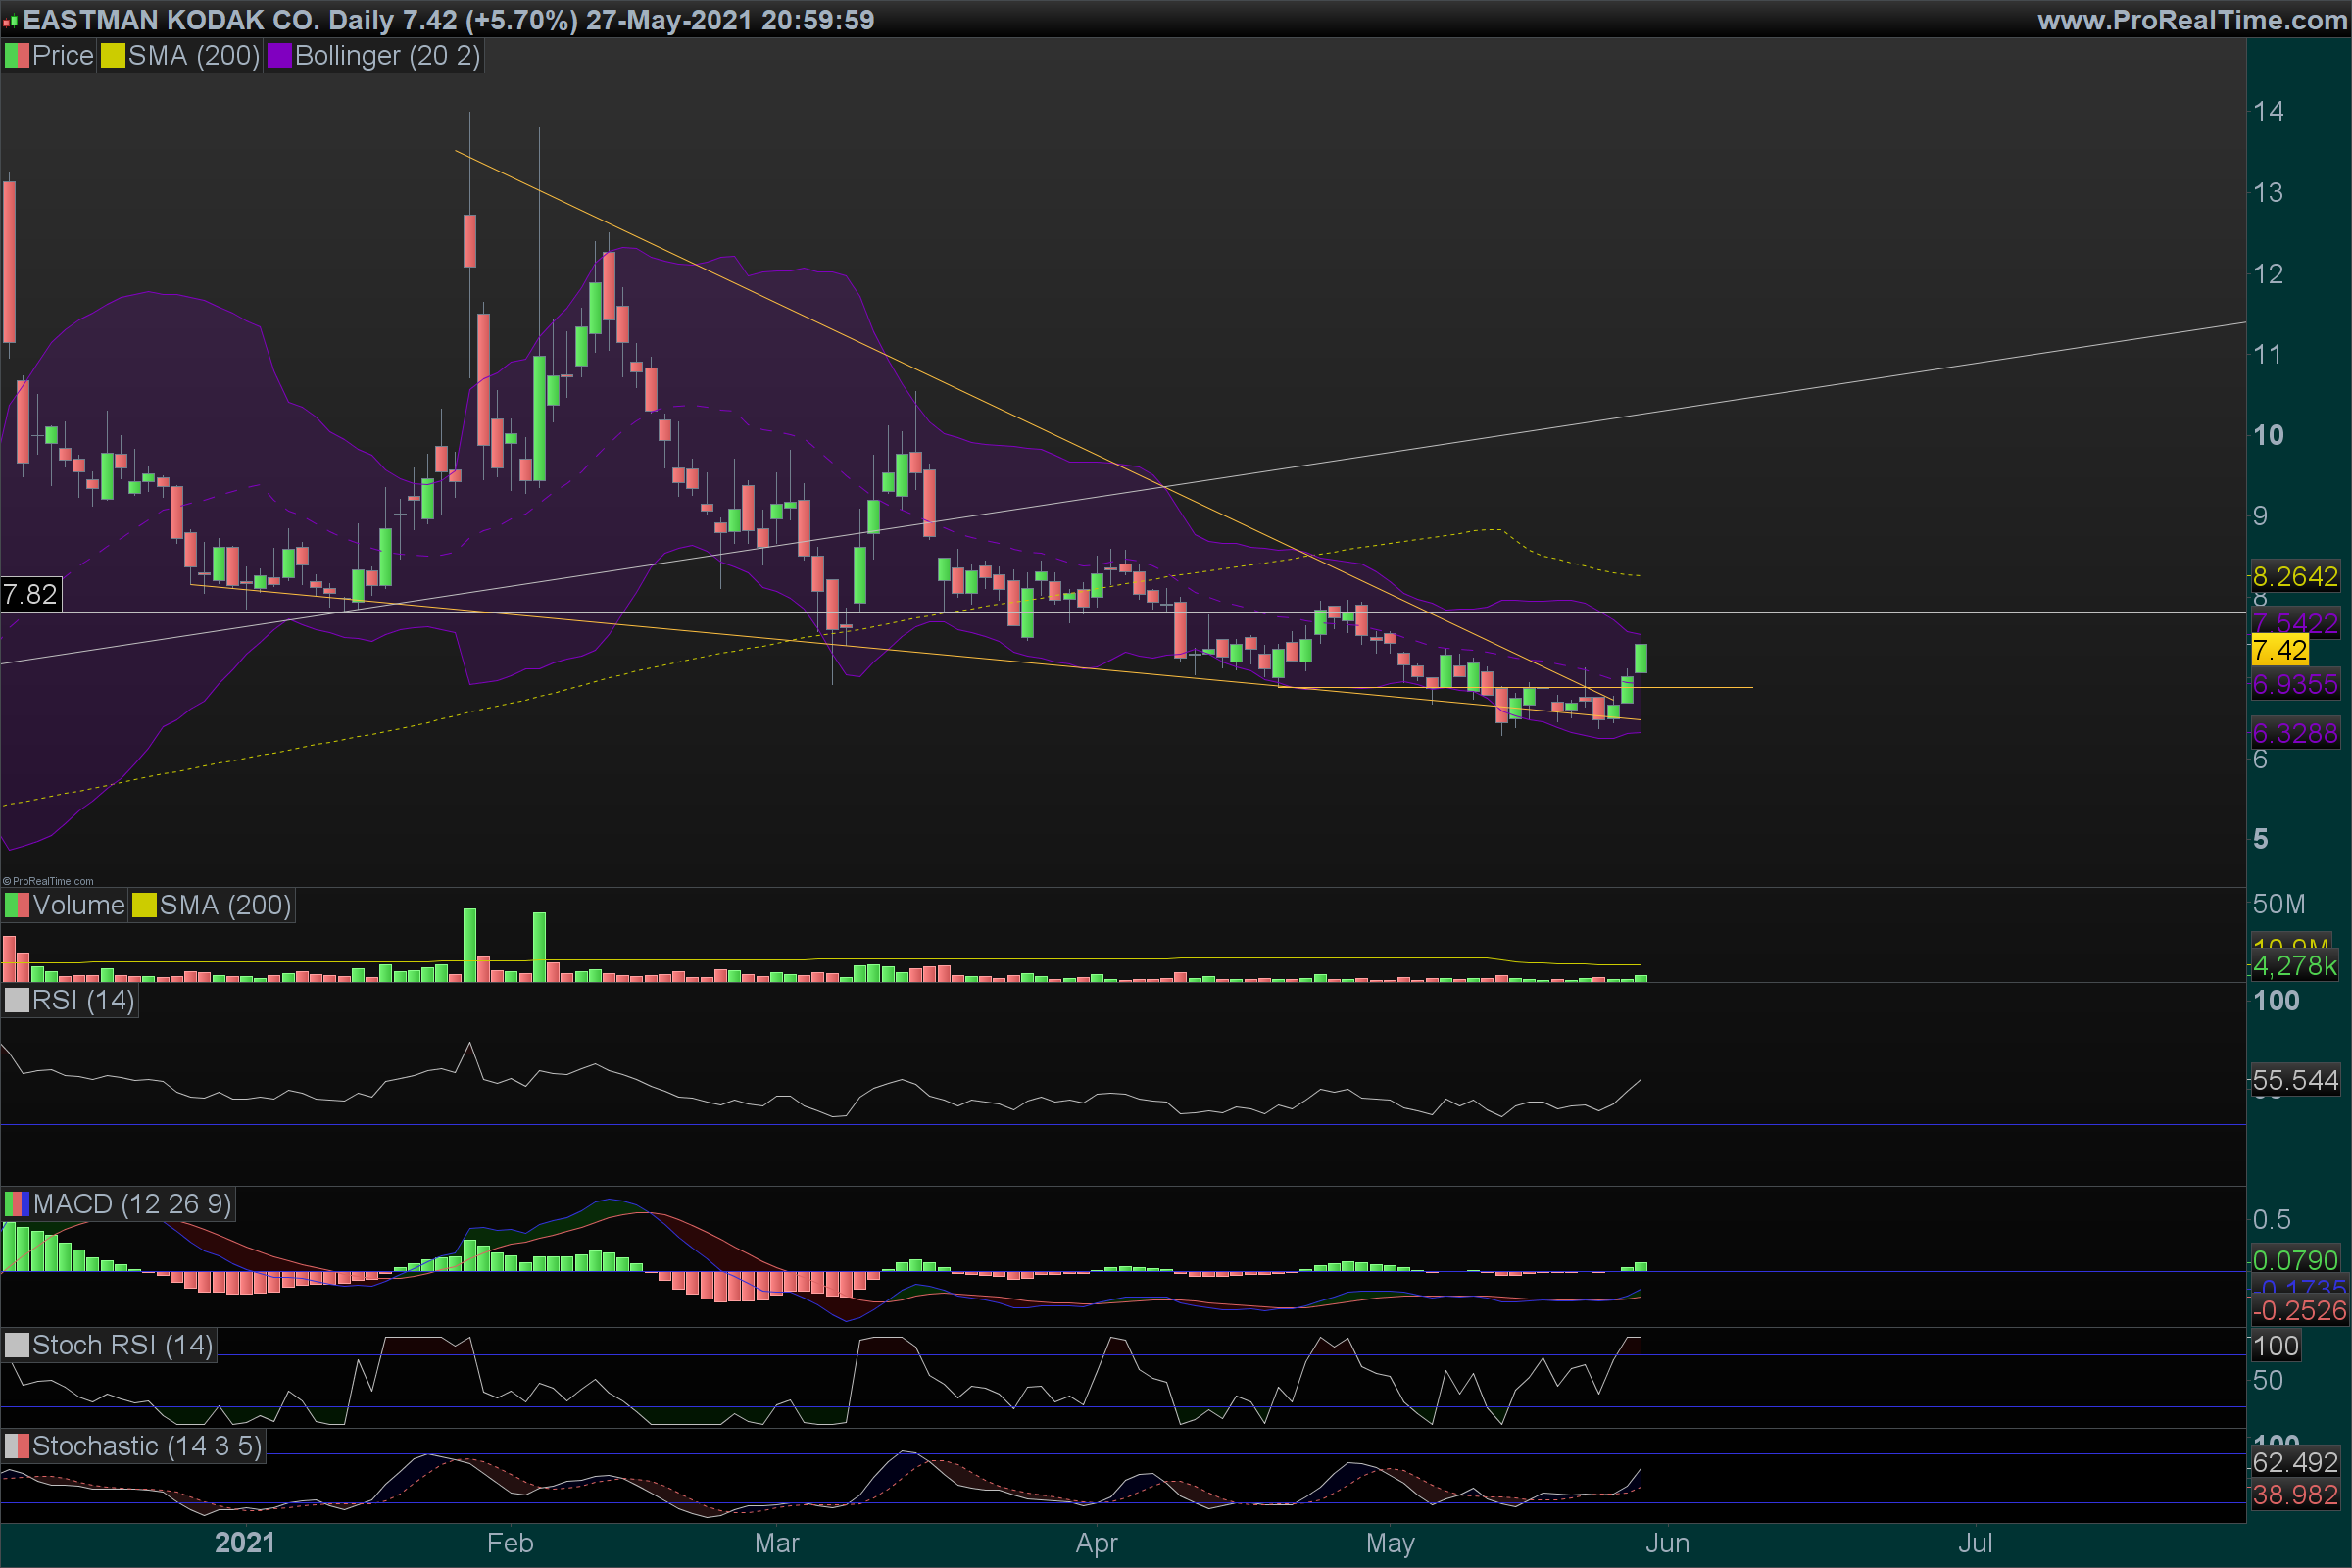
Task: Click the Volume legend icon
Action: pyautogui.click(x=16, y=905)
